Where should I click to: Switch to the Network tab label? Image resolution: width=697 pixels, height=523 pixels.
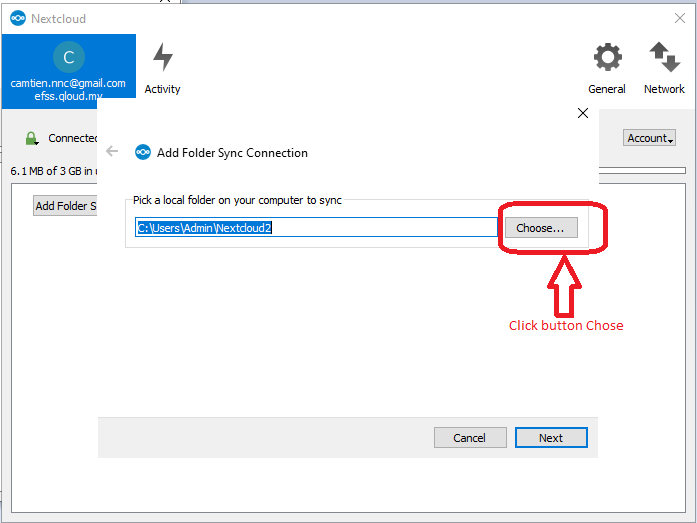pyautogui.click(x=664, y=89)
